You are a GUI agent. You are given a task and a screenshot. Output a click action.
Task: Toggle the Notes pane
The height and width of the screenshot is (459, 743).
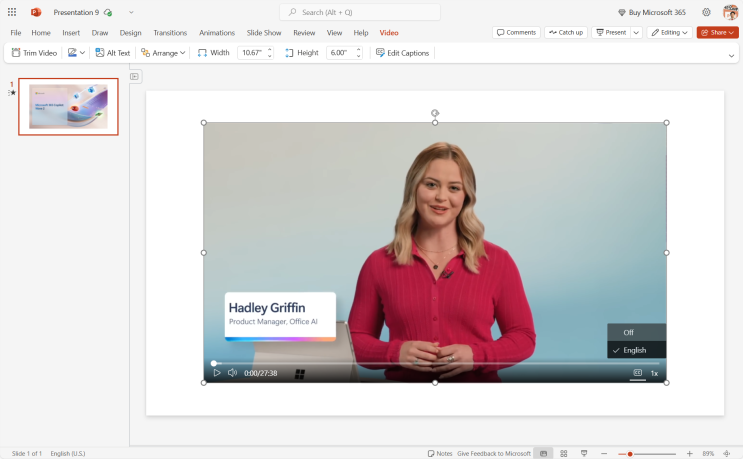click(x=439, y=453)
